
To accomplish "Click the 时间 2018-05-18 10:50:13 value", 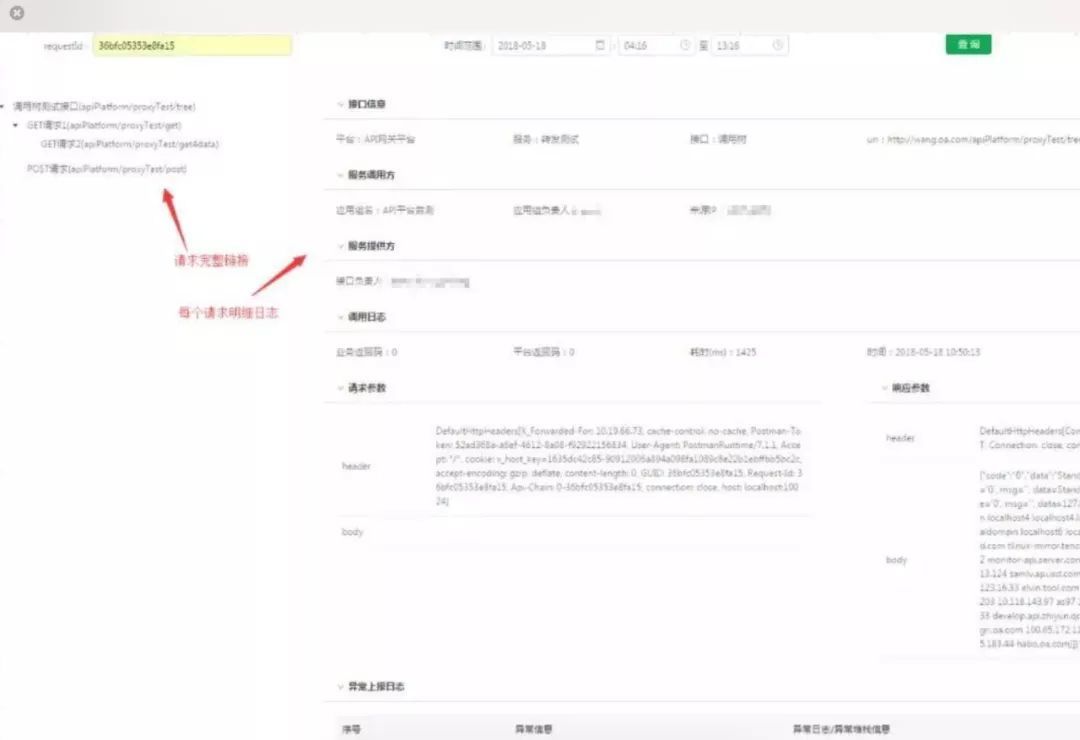I will click(923, 352).
